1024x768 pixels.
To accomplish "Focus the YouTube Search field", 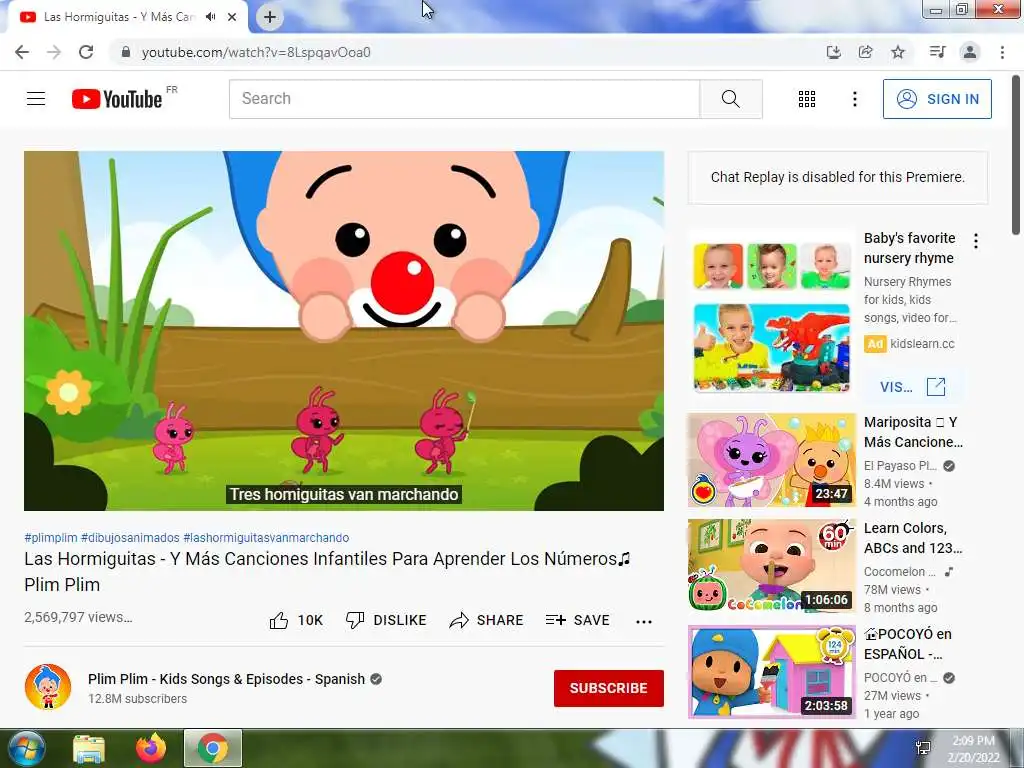I will coord(464,99).
